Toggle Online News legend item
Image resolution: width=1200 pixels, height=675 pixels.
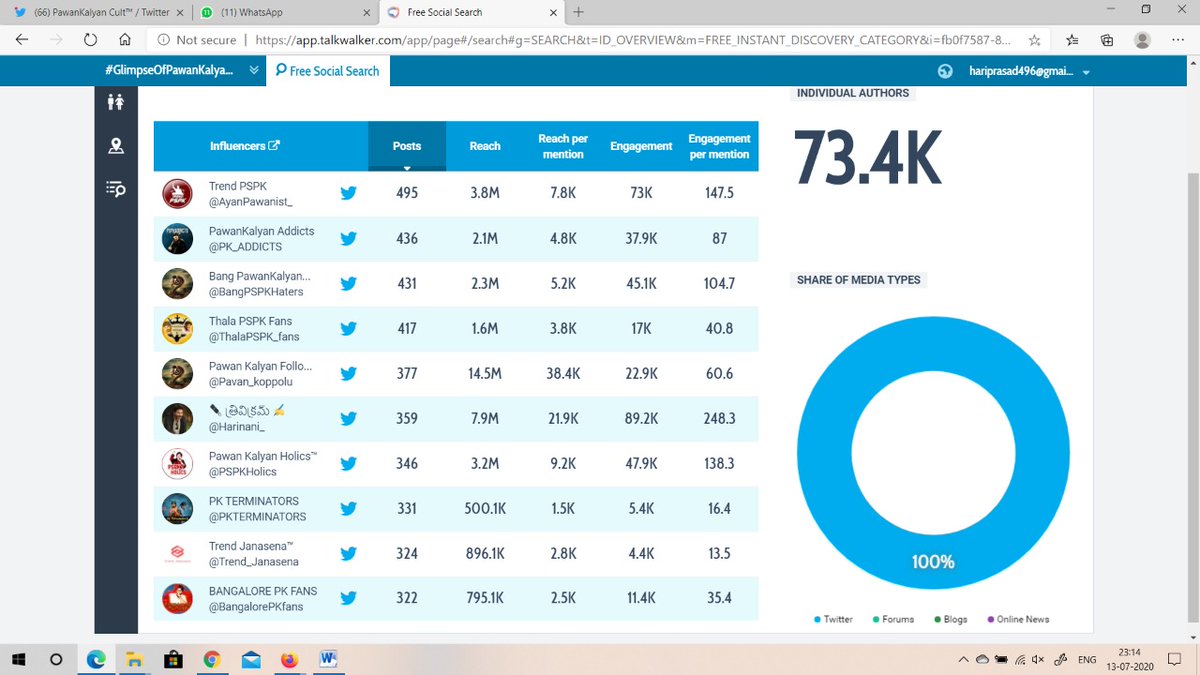click(x=1017, y=619)
